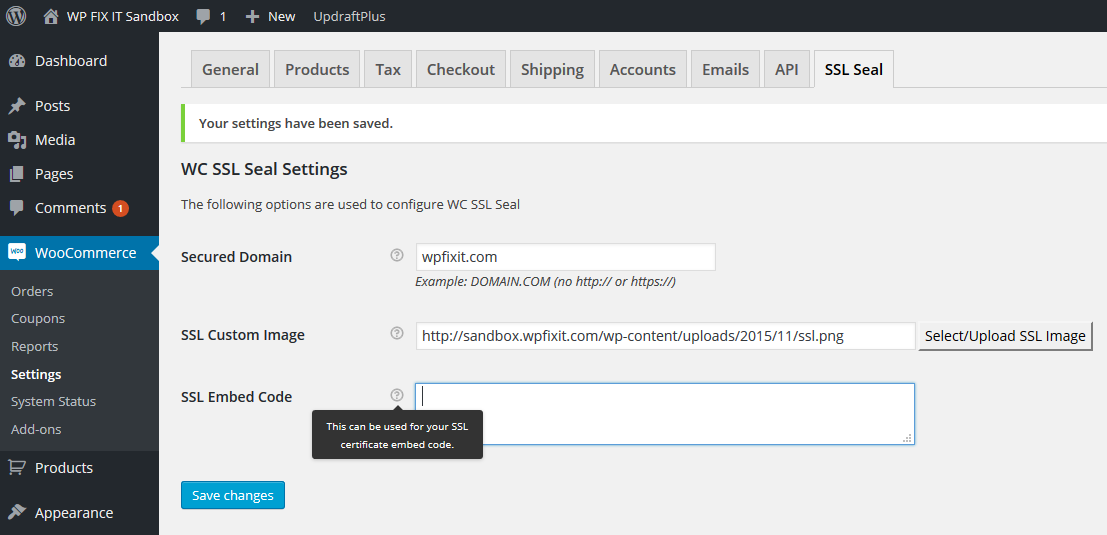Click the SSL Embed Code help icon

coord(397,395)
